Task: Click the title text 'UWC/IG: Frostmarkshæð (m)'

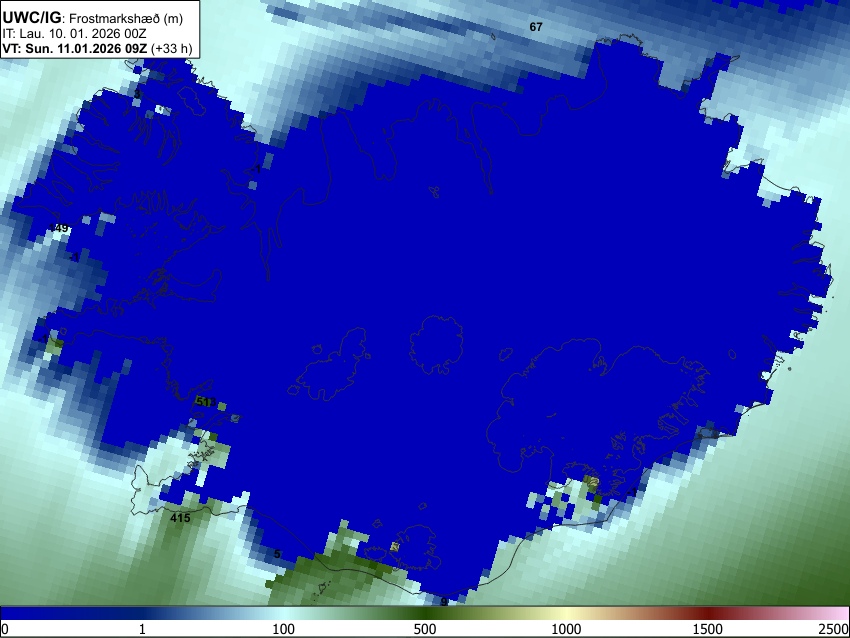Action: (93, 18)
